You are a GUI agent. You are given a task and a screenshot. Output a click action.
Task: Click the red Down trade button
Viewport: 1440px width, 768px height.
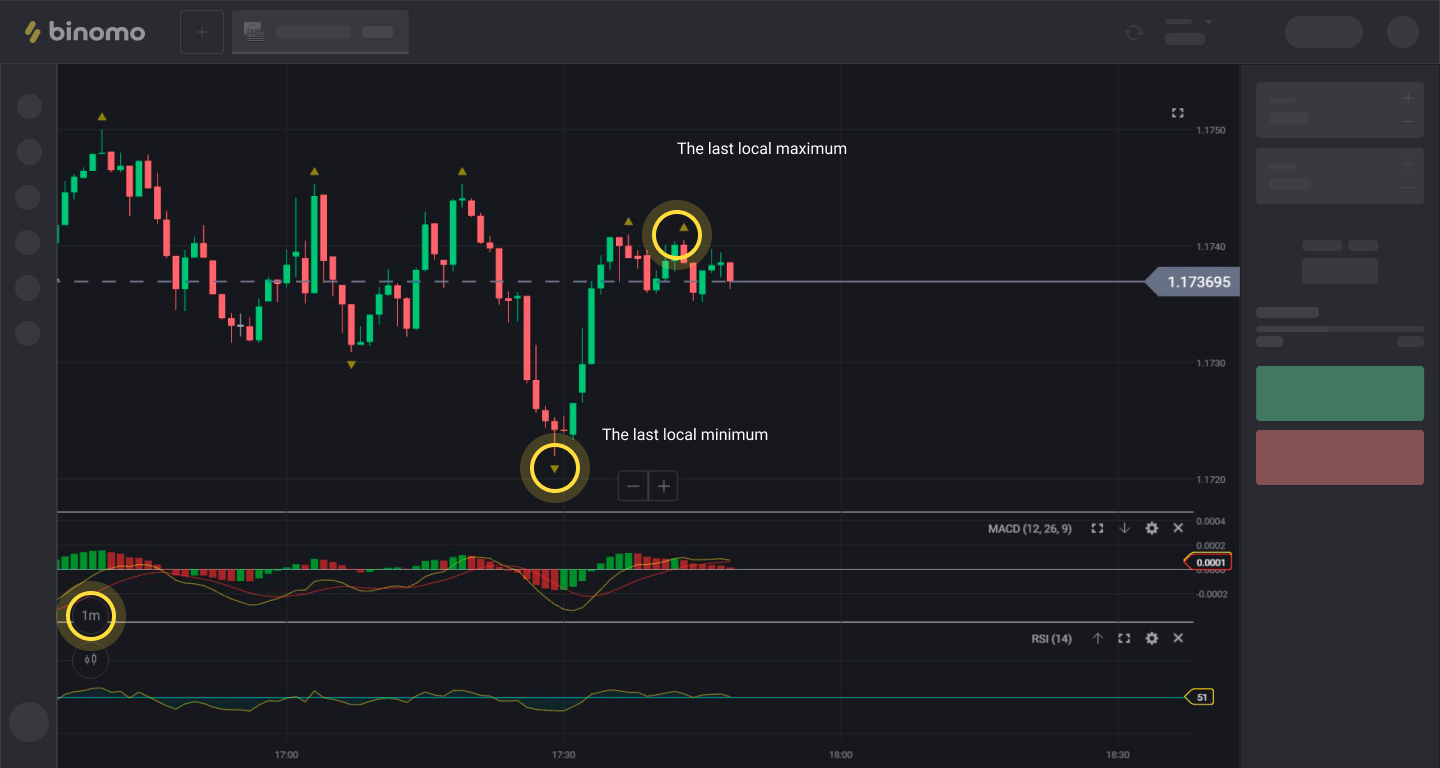pos(1339,457)
